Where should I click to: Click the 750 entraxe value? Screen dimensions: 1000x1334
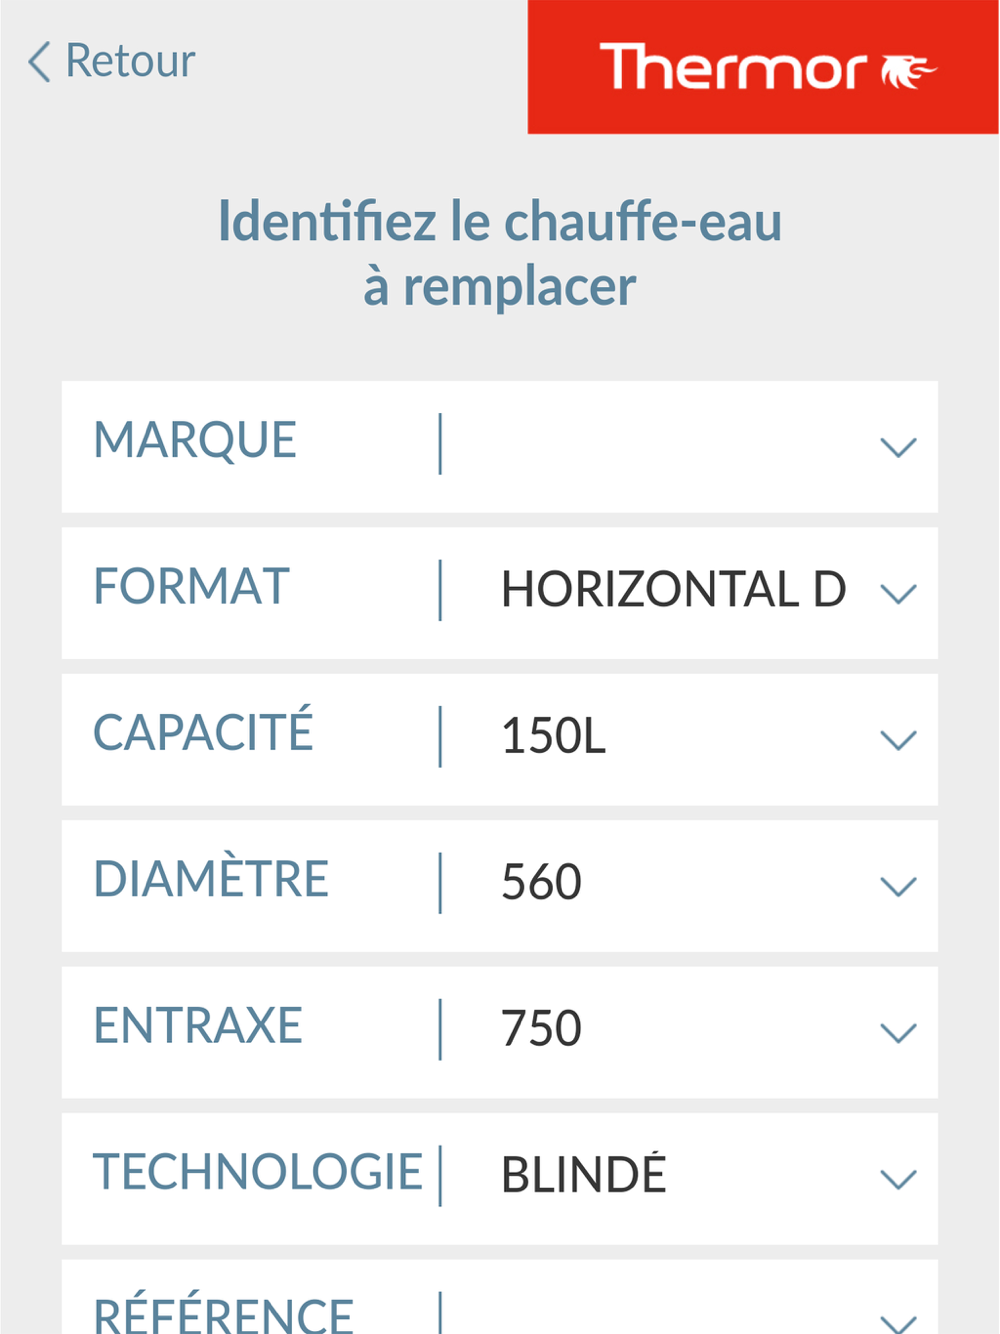[541, 1029]
